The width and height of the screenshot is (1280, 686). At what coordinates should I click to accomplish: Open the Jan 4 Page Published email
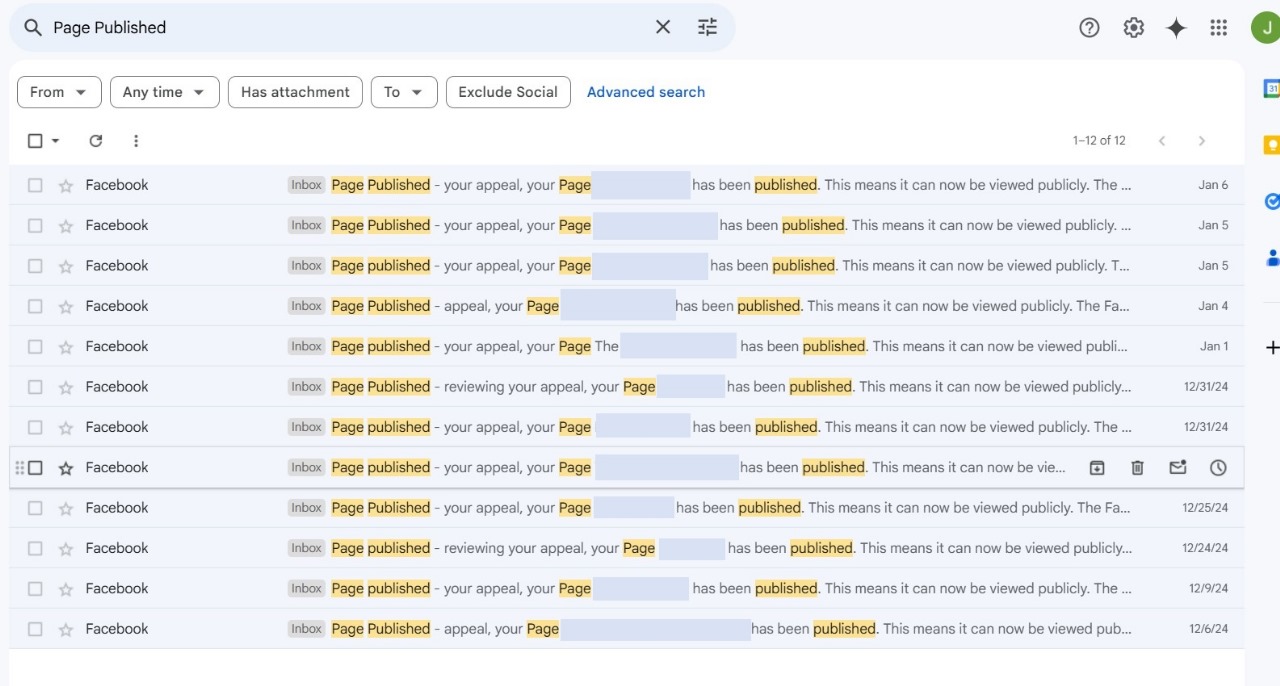(627, 306)
